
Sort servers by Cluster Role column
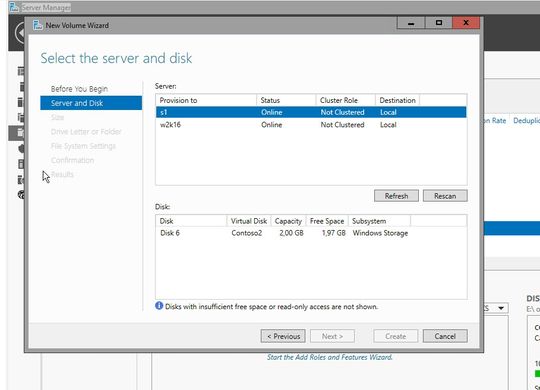(345, 100)
